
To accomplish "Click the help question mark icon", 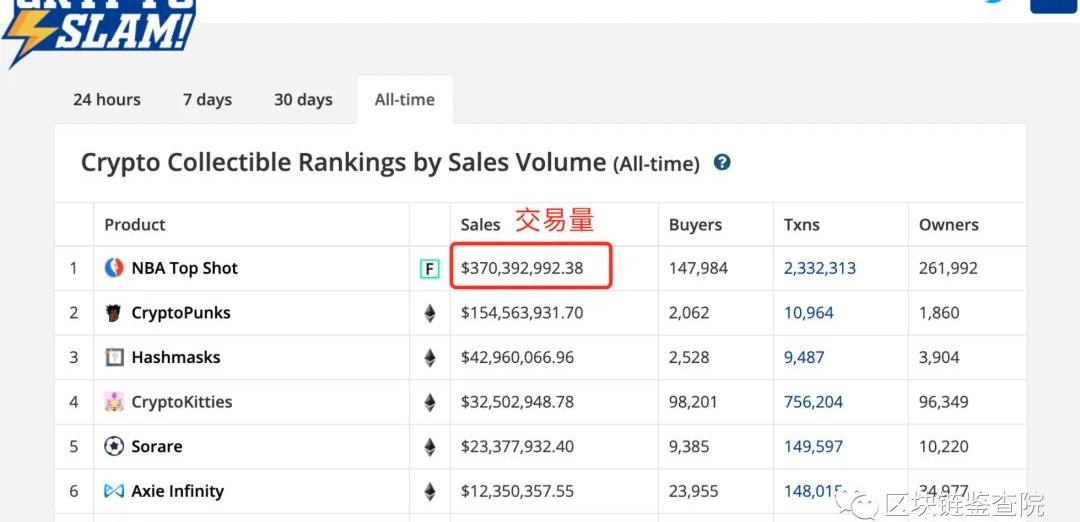I will [722, 163].
